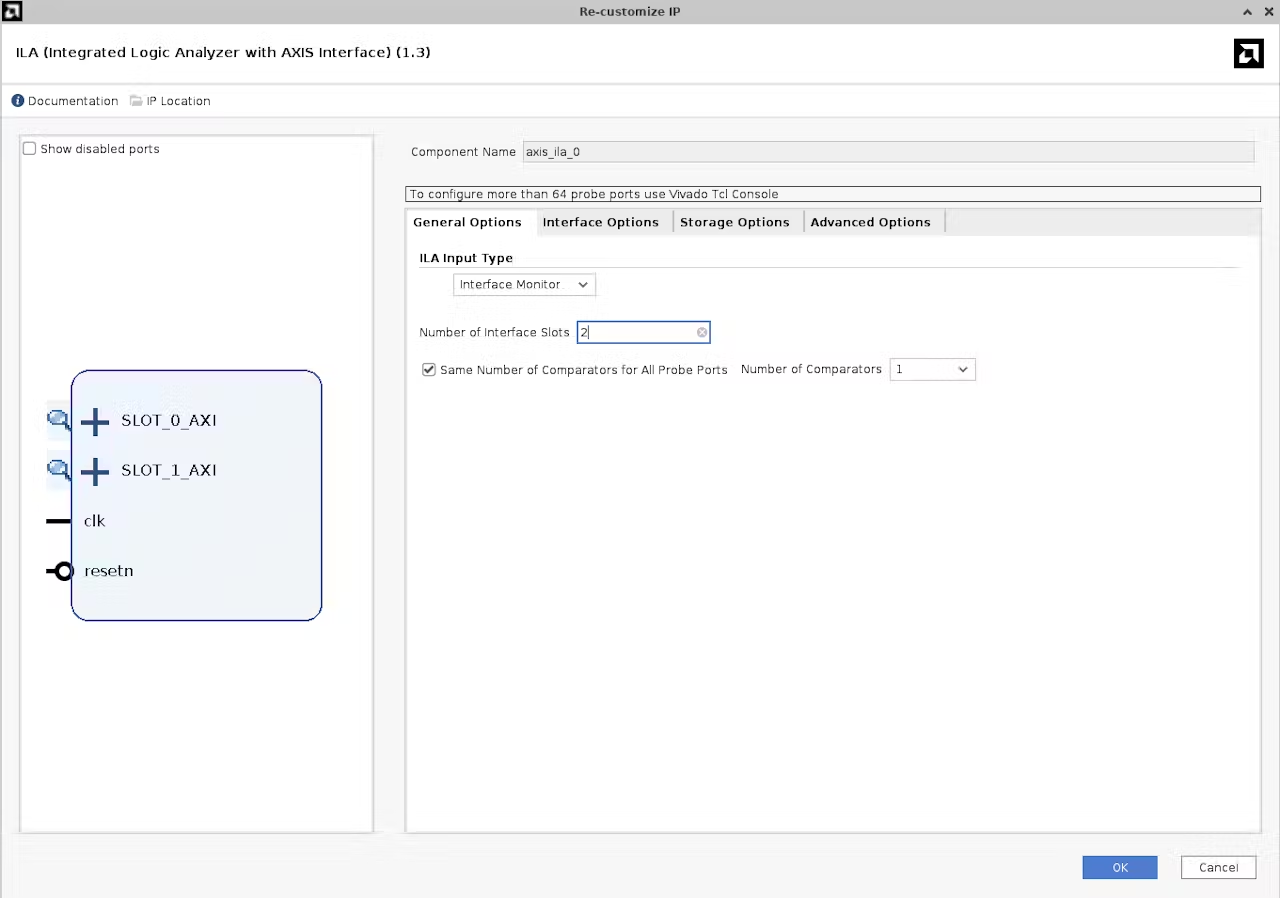Switch to General Options tab
This screenshot has height=898, width=1280.
[x=467, y=222]
